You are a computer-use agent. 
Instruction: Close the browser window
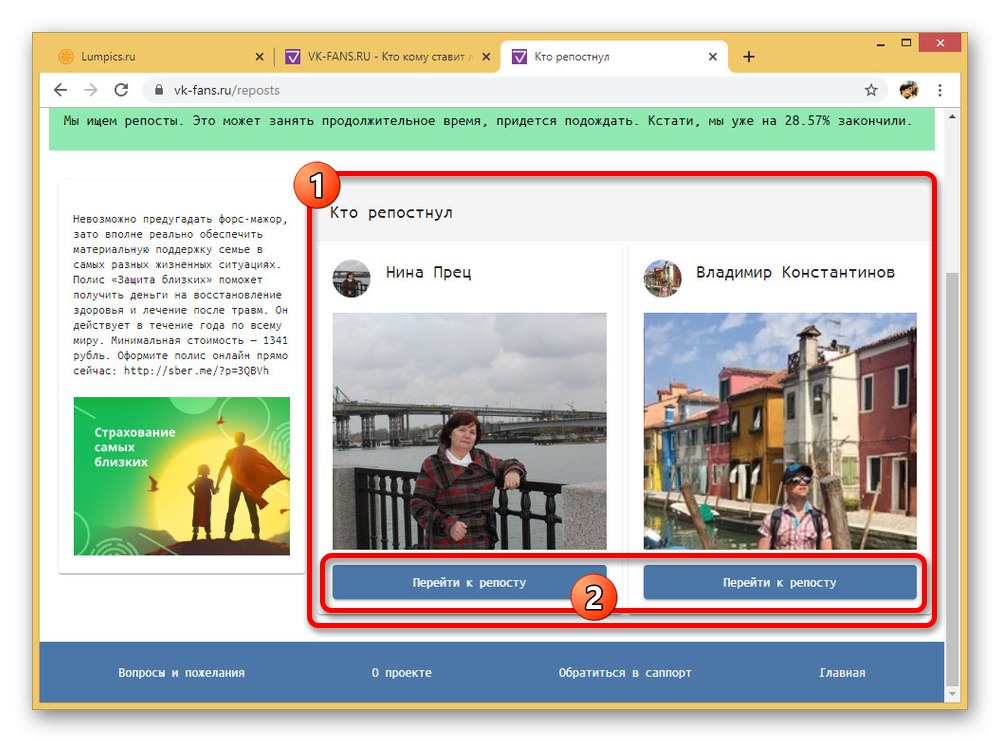(x=940, y=43)
